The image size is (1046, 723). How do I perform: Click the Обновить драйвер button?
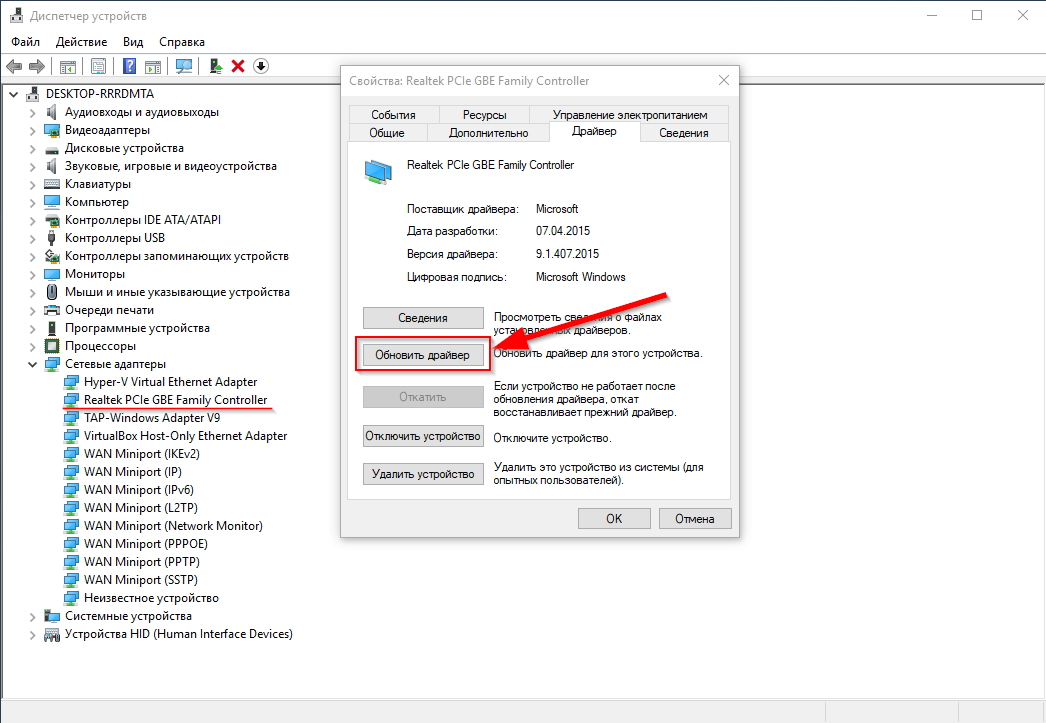[x=422, y=355]
